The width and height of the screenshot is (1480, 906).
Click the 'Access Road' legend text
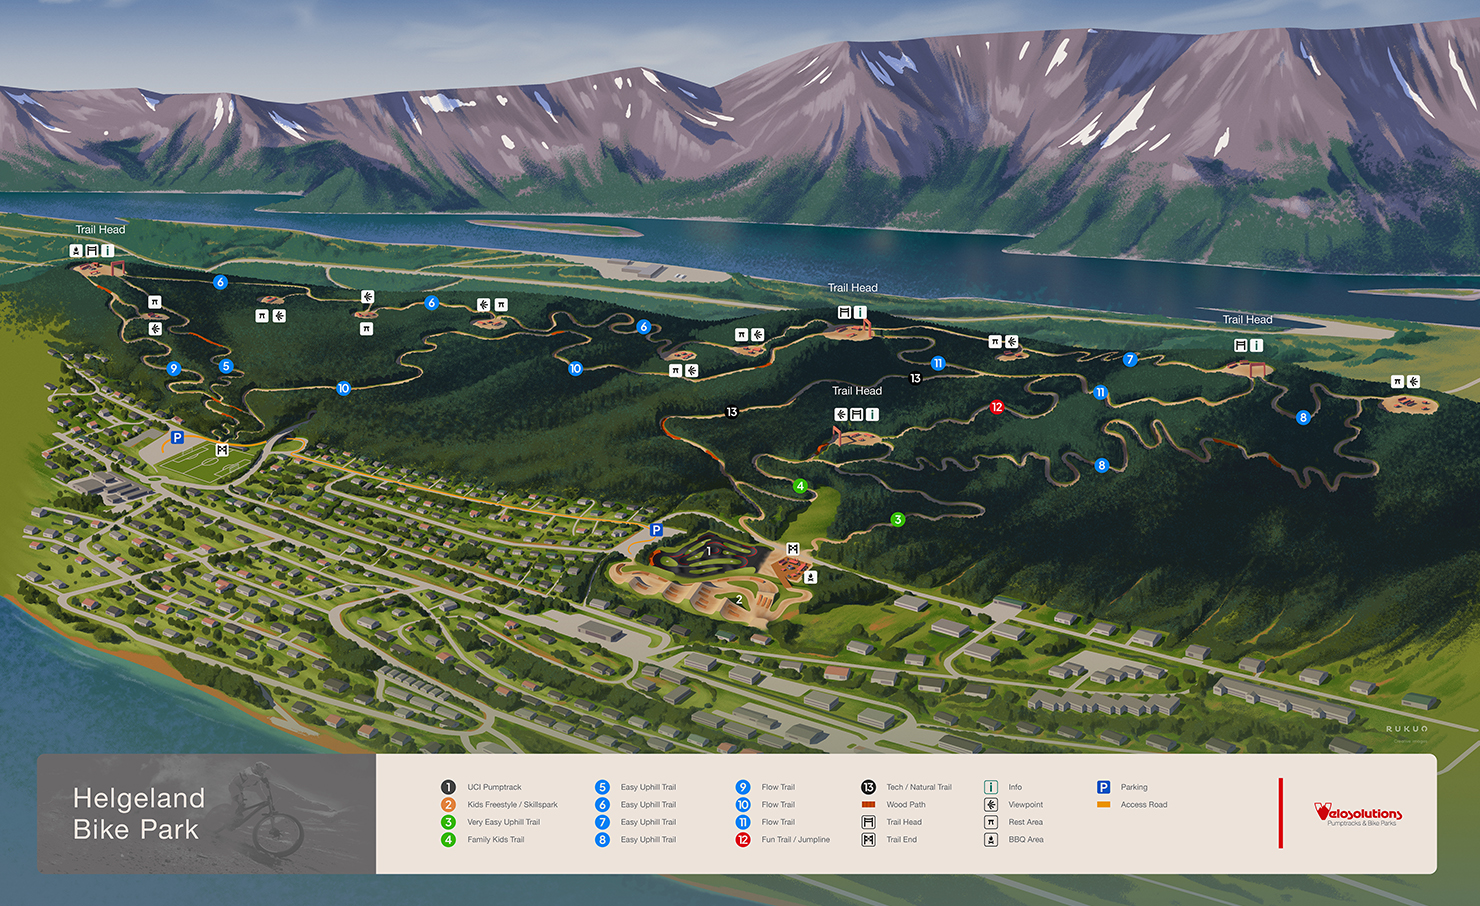coord(1144,804)
